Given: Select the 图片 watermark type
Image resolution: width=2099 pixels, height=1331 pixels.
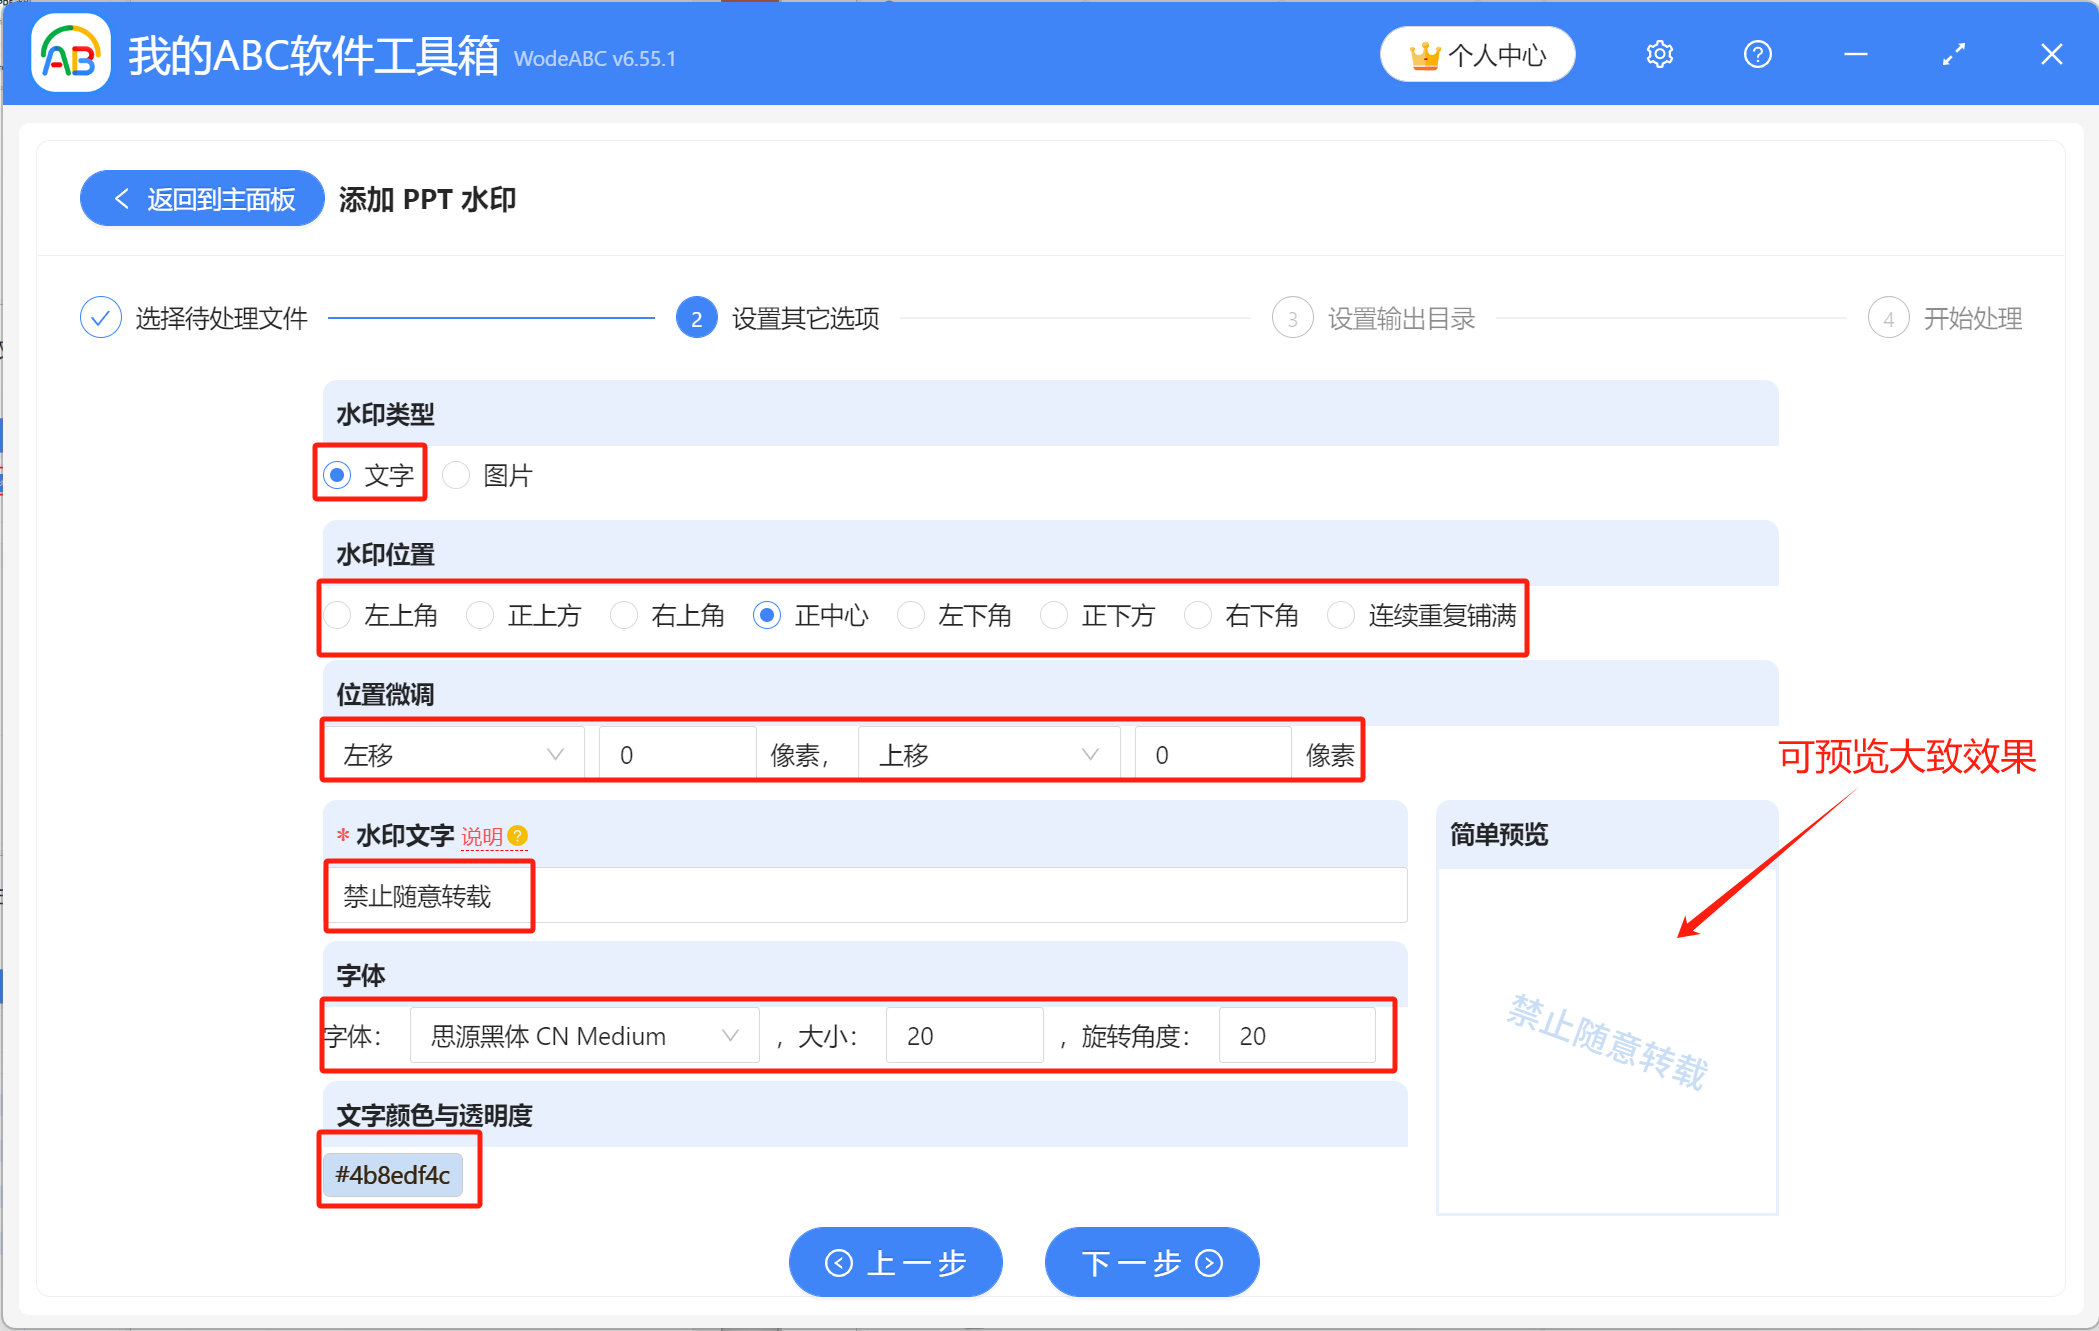Looking at the screenshot, I should pyautogui.click(x=456, y=475).
